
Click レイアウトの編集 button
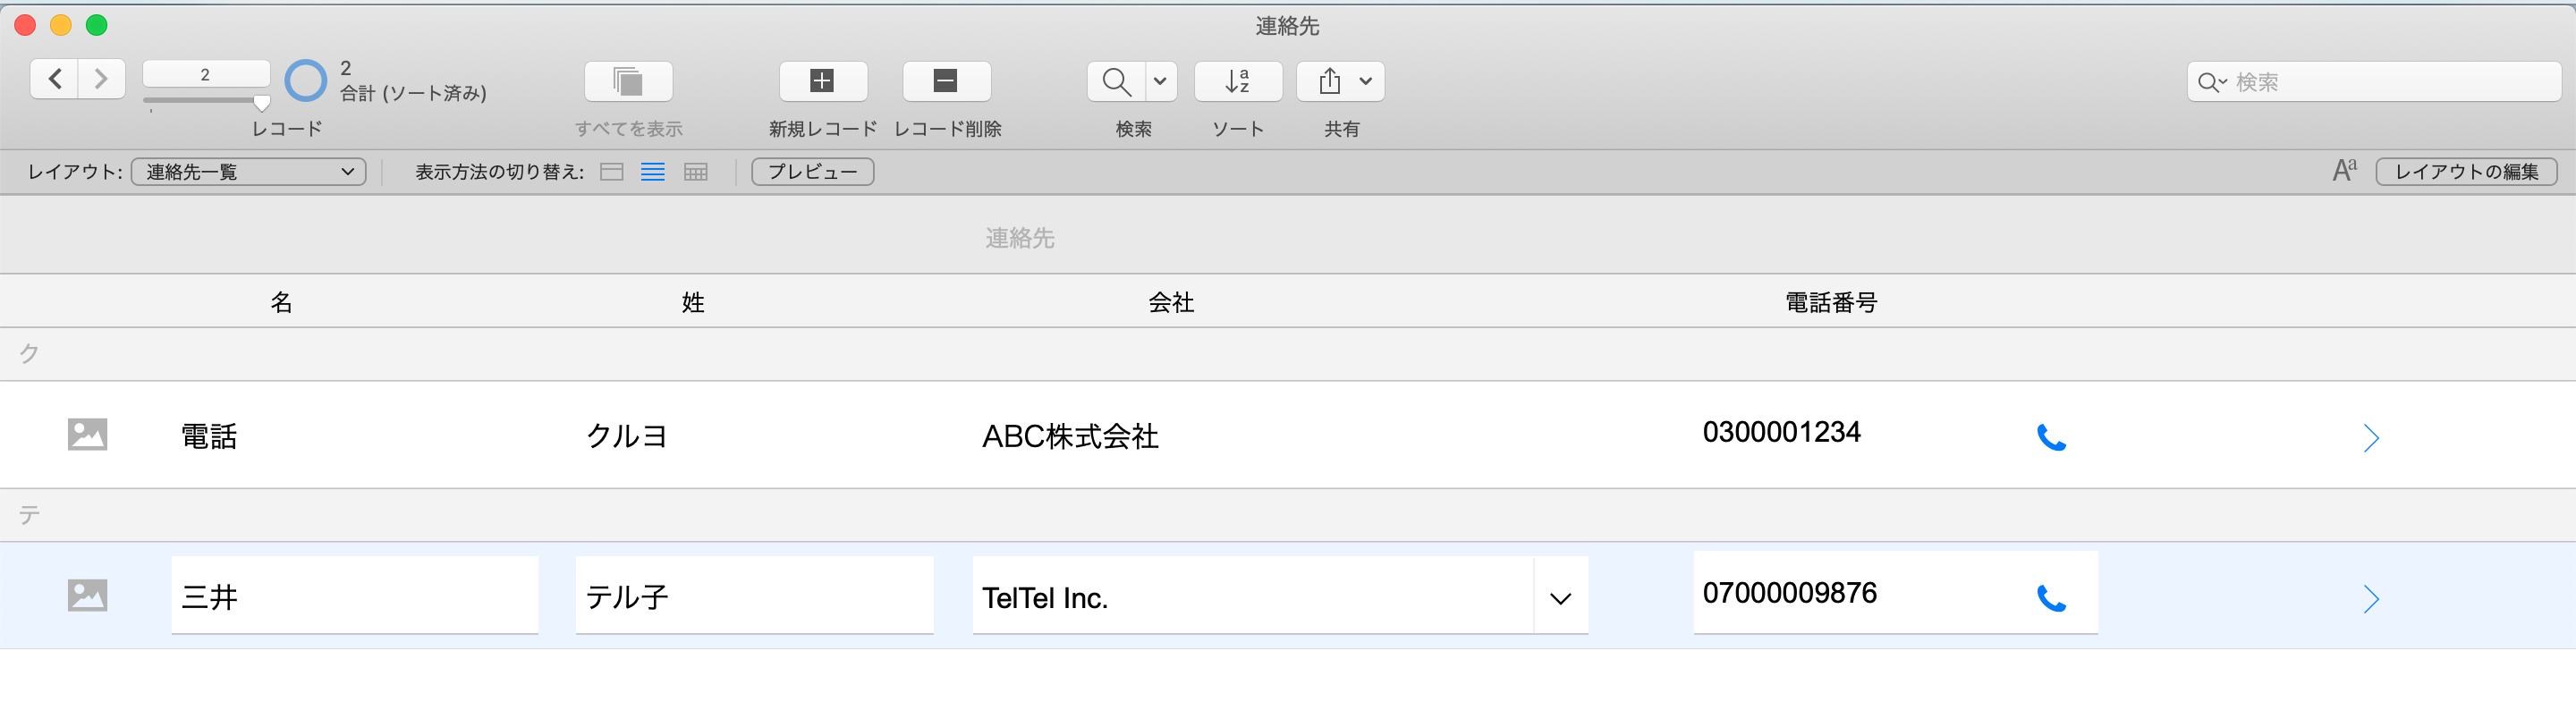click(2466, 172)
